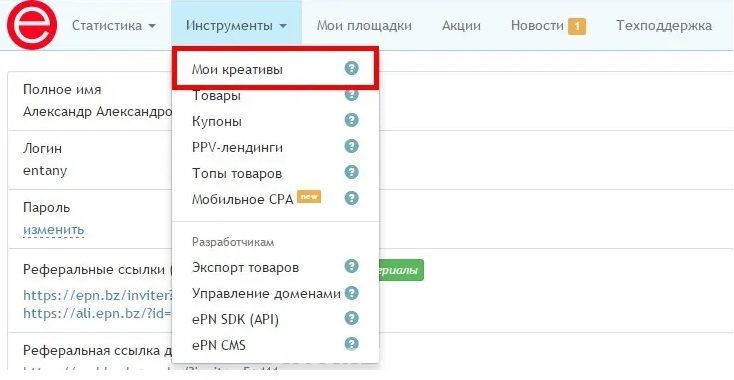The image size is (734, 380).
Task: Open the epn.bz/inviter referral link
Action: tap(98, 295)
